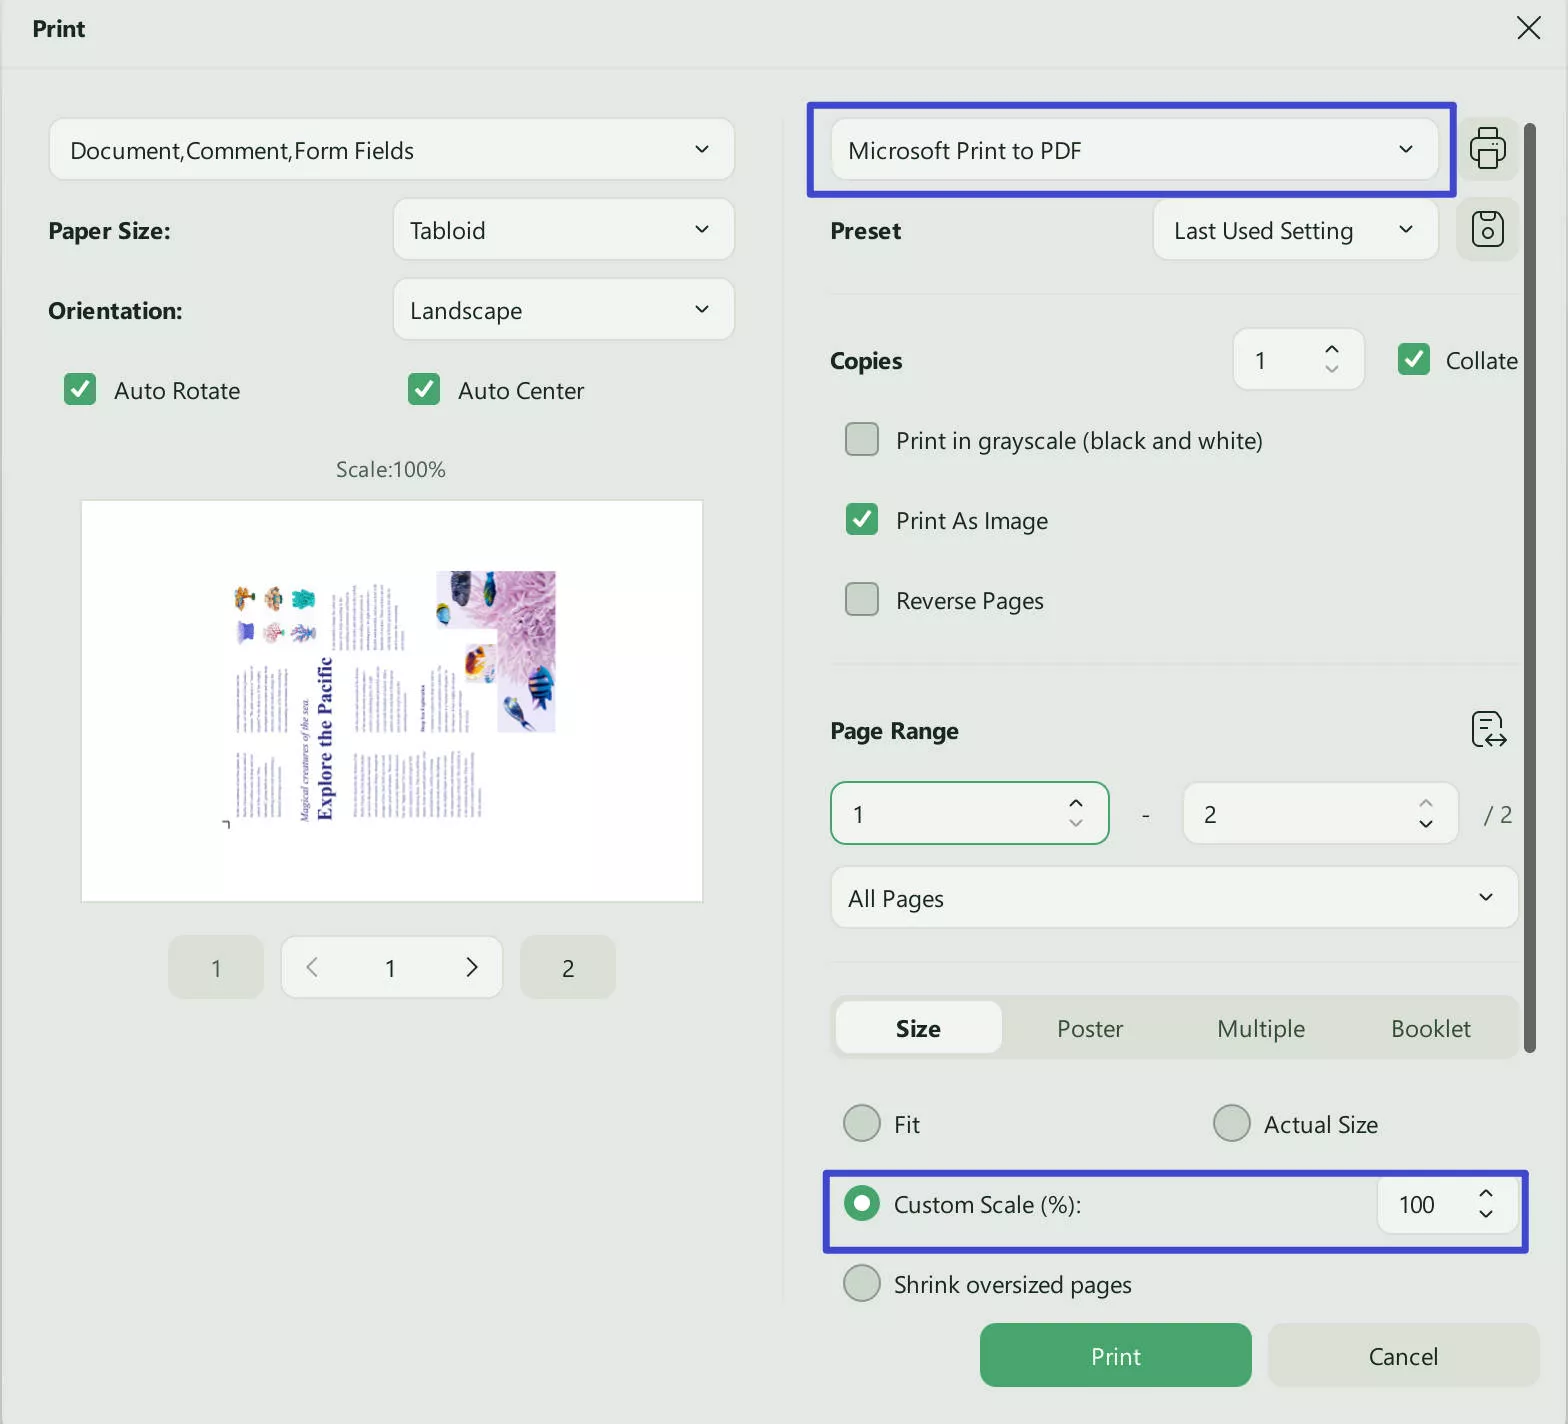Image resolution: width=1568 pixels, height=1424 pixels.
Task: Go to previous preview page arrow
Action: click(x=312, y=967)
